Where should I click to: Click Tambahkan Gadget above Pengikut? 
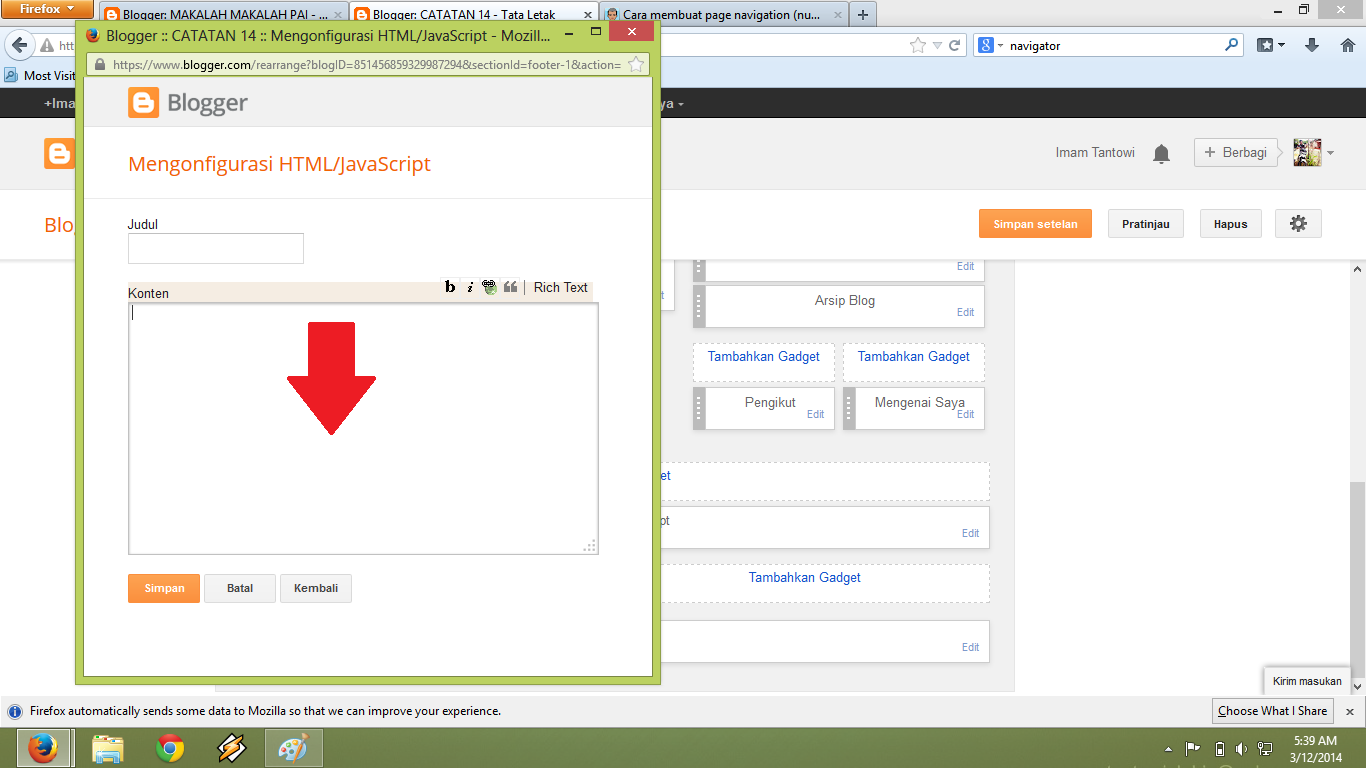tap(764, 356)
